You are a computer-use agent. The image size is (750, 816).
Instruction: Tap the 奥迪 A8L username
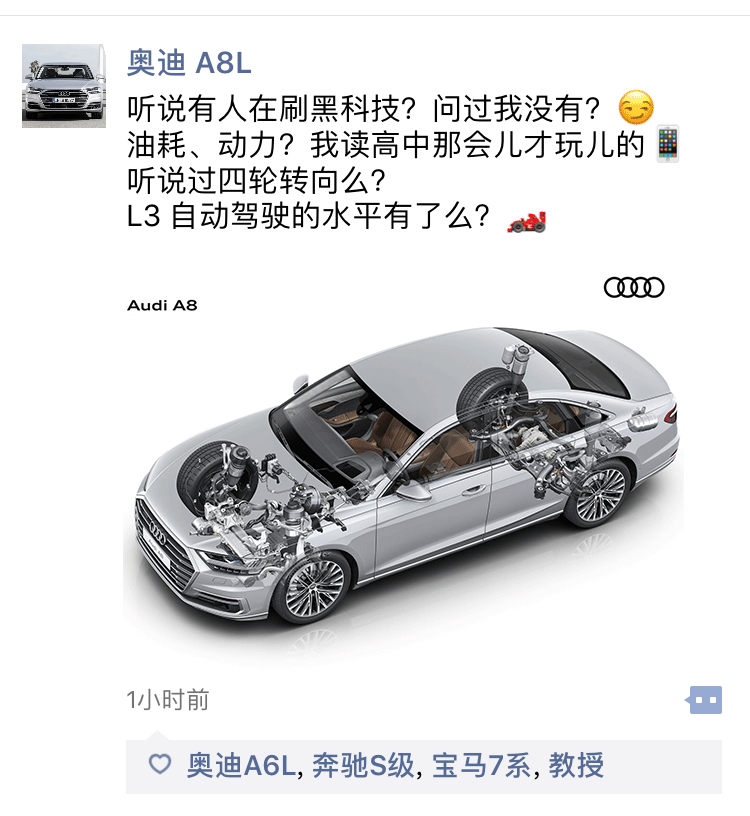(189, 63)
